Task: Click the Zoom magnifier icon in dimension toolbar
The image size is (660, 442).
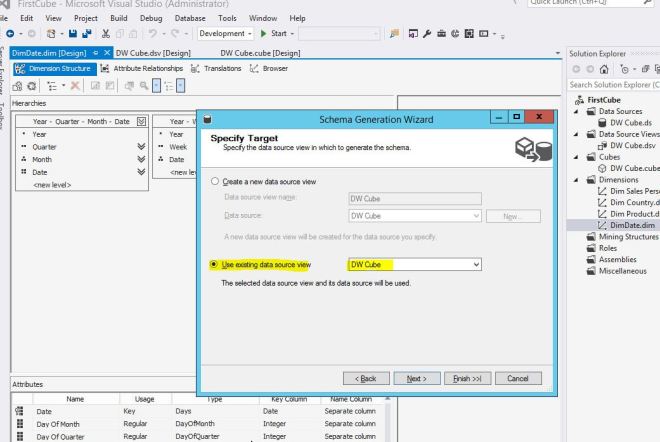Action: click(145, 87)
